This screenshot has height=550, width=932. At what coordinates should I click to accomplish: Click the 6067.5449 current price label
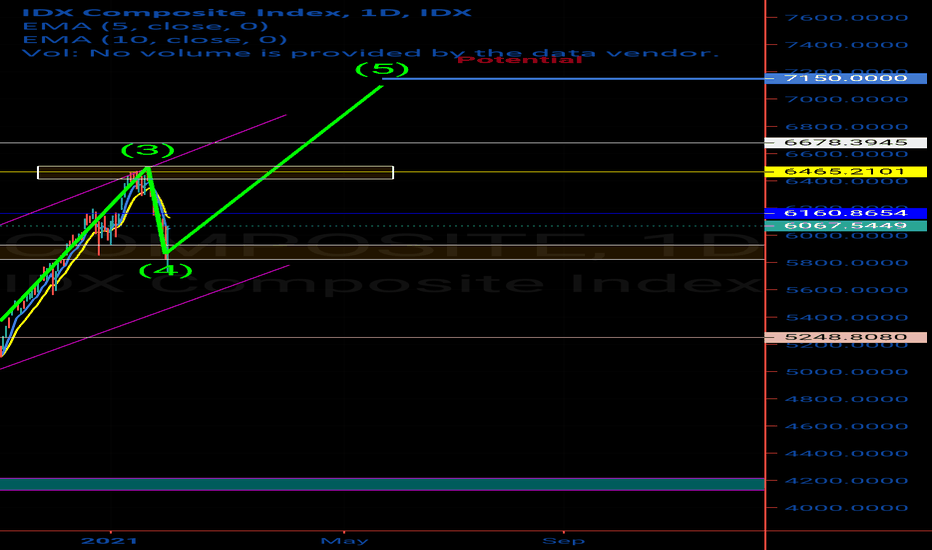846,226
